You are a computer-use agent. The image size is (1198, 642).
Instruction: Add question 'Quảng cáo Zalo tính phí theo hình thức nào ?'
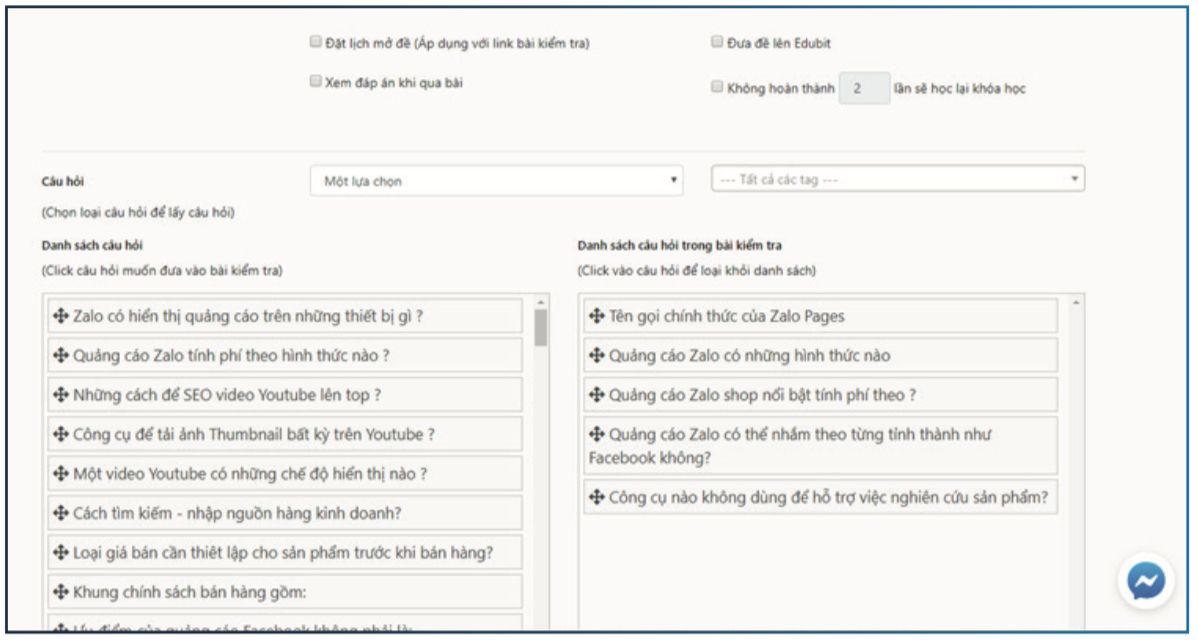tap(285, 355)
